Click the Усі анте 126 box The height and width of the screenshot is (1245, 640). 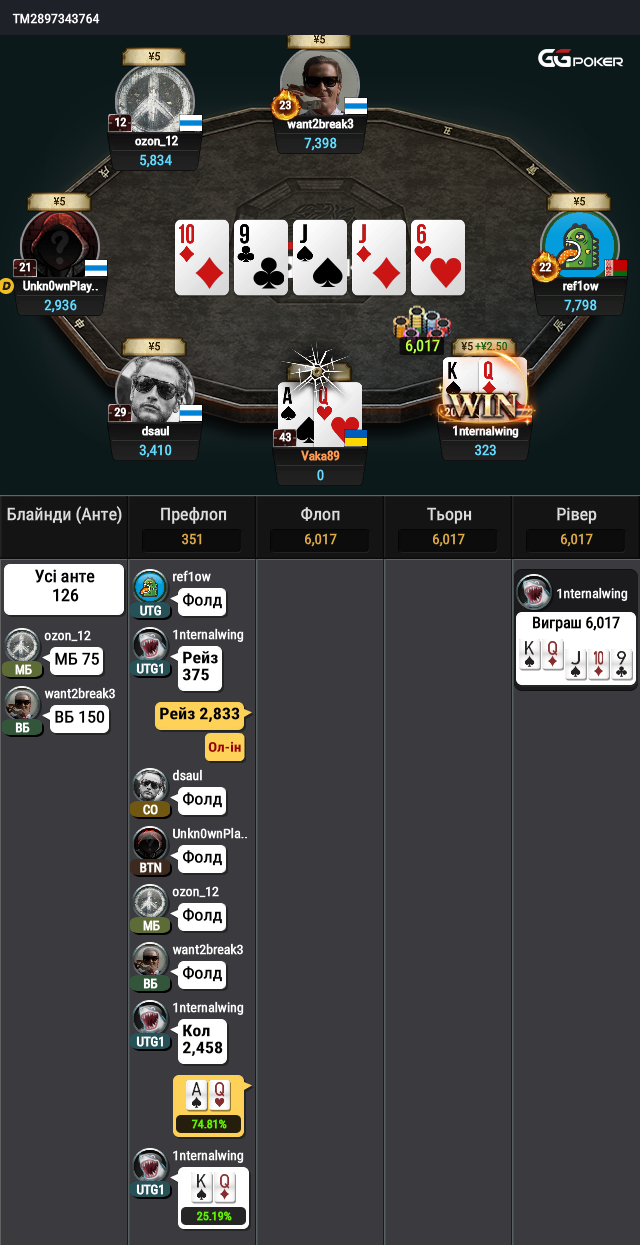coord(64,588)
